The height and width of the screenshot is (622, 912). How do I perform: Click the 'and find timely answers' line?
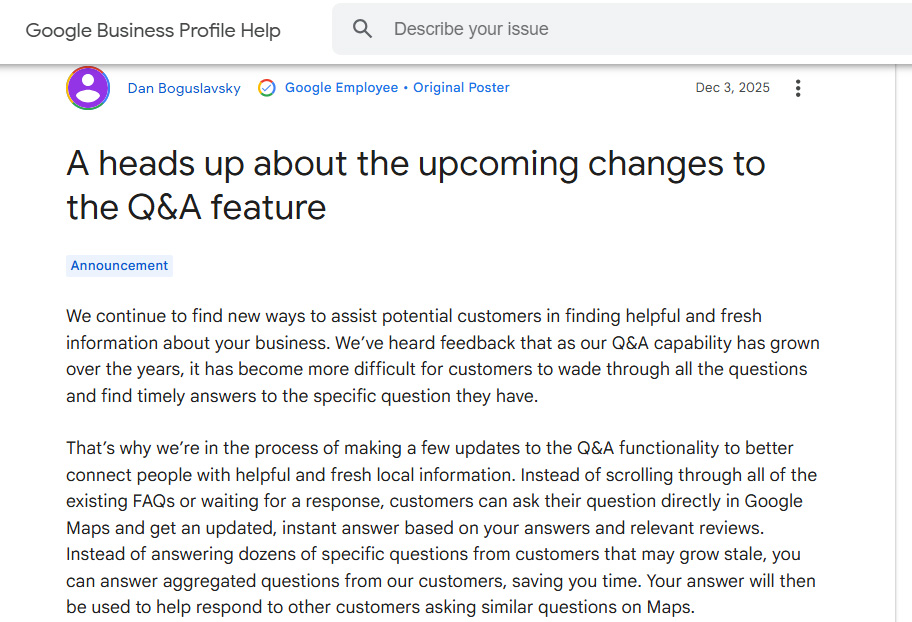coord(300,396)
